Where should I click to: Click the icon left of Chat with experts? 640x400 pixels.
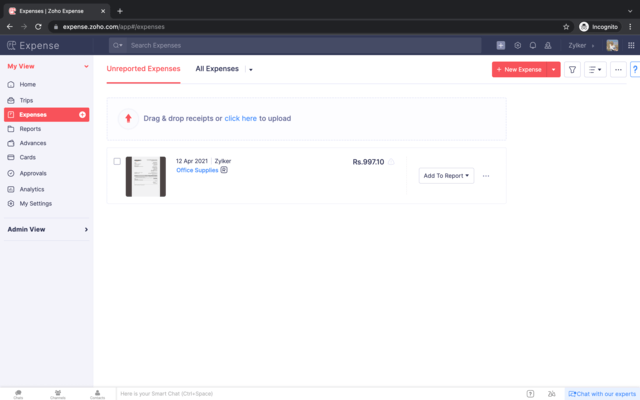tap(551, 394)
